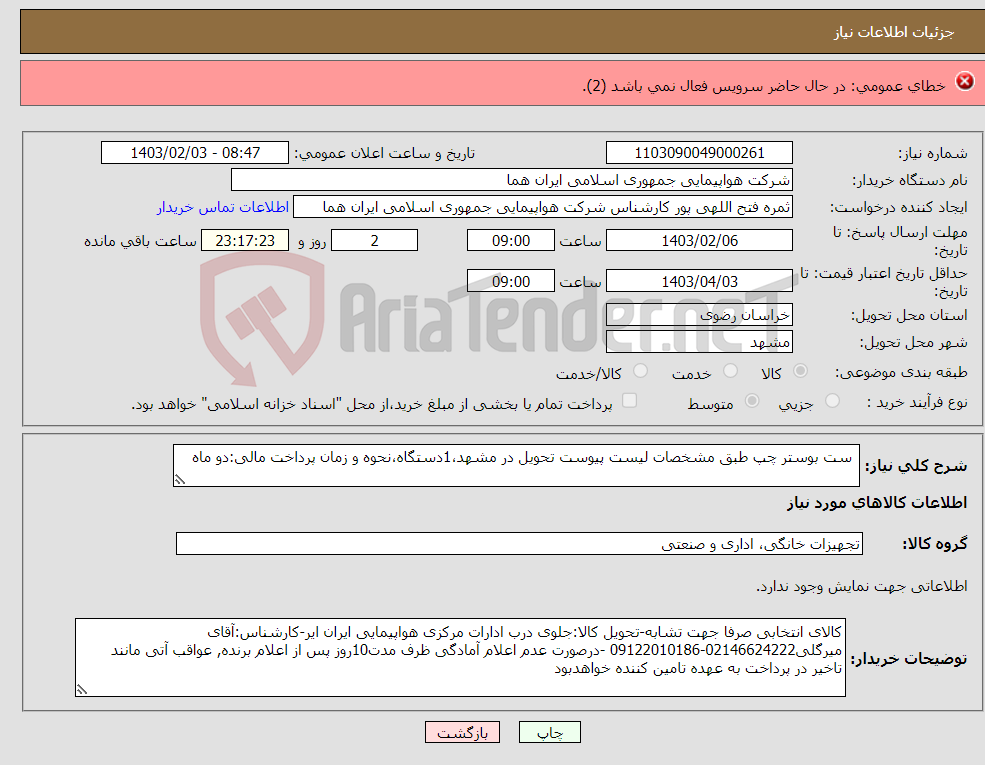Screen dimensions: 985x765
Task: Click the price validity date 1403/04/03
Action: [699, 281]
